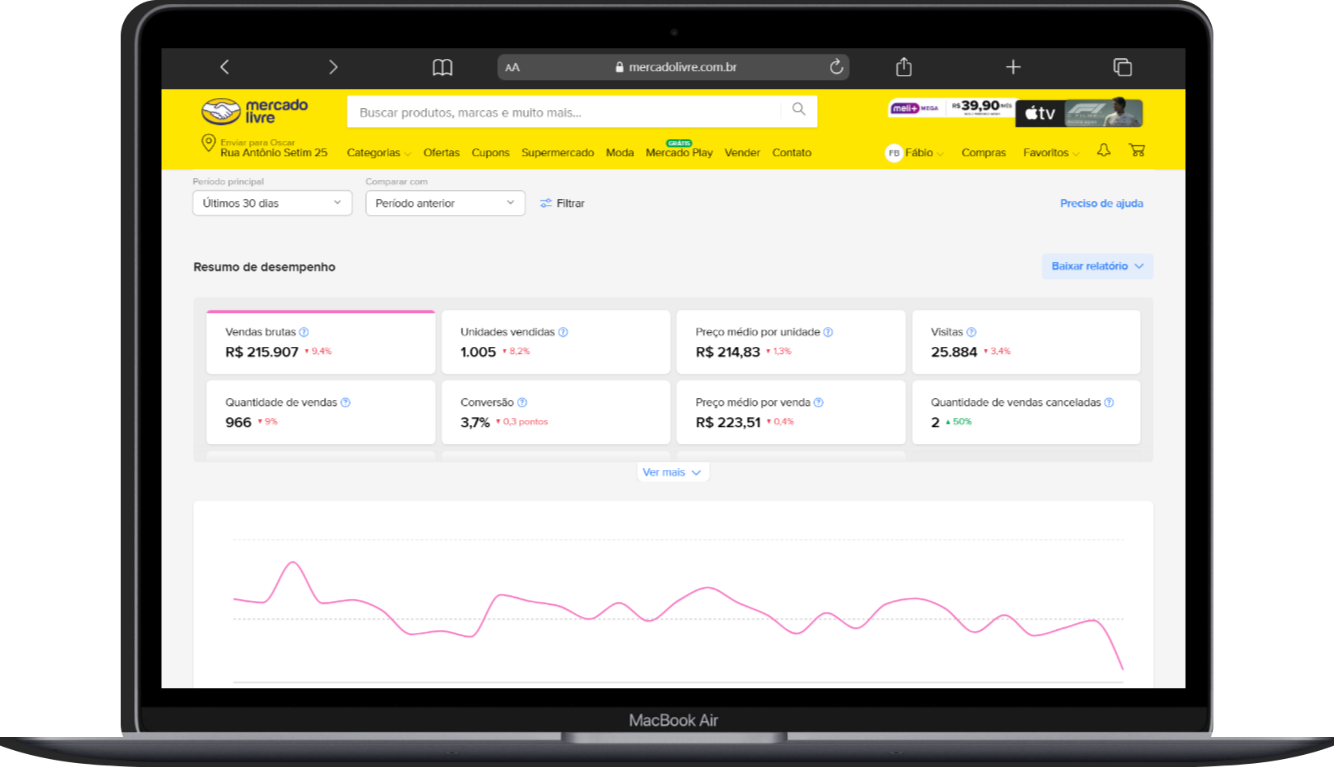Reload page using address bar refresh icon

point(836,67)
